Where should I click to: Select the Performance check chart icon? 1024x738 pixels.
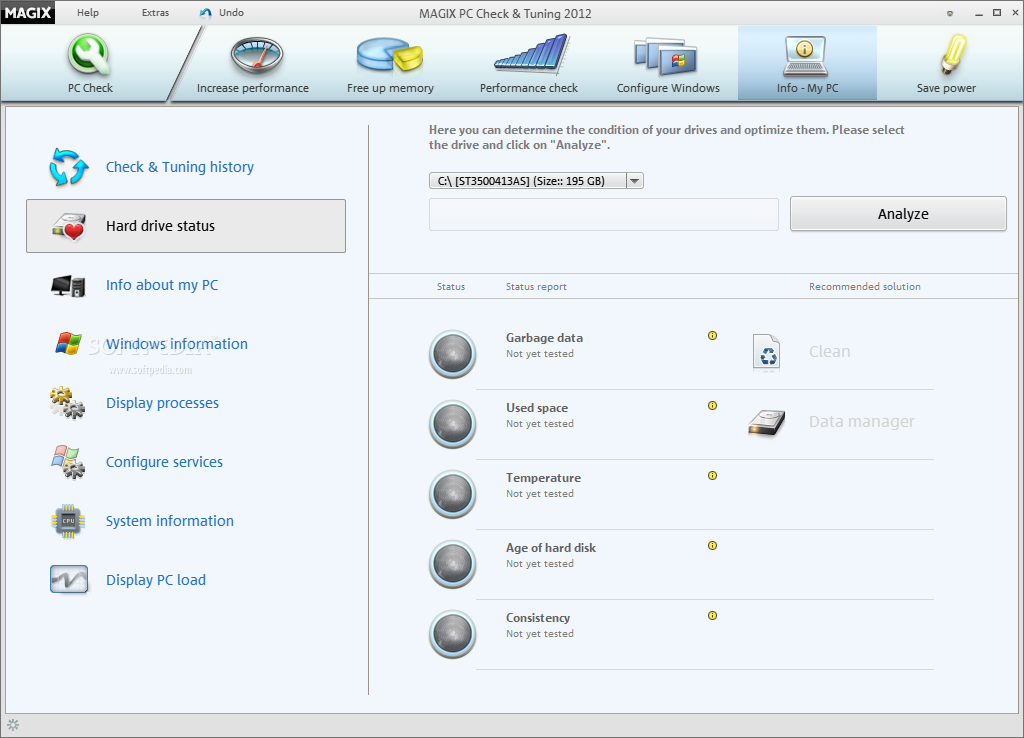click(532, 54)
